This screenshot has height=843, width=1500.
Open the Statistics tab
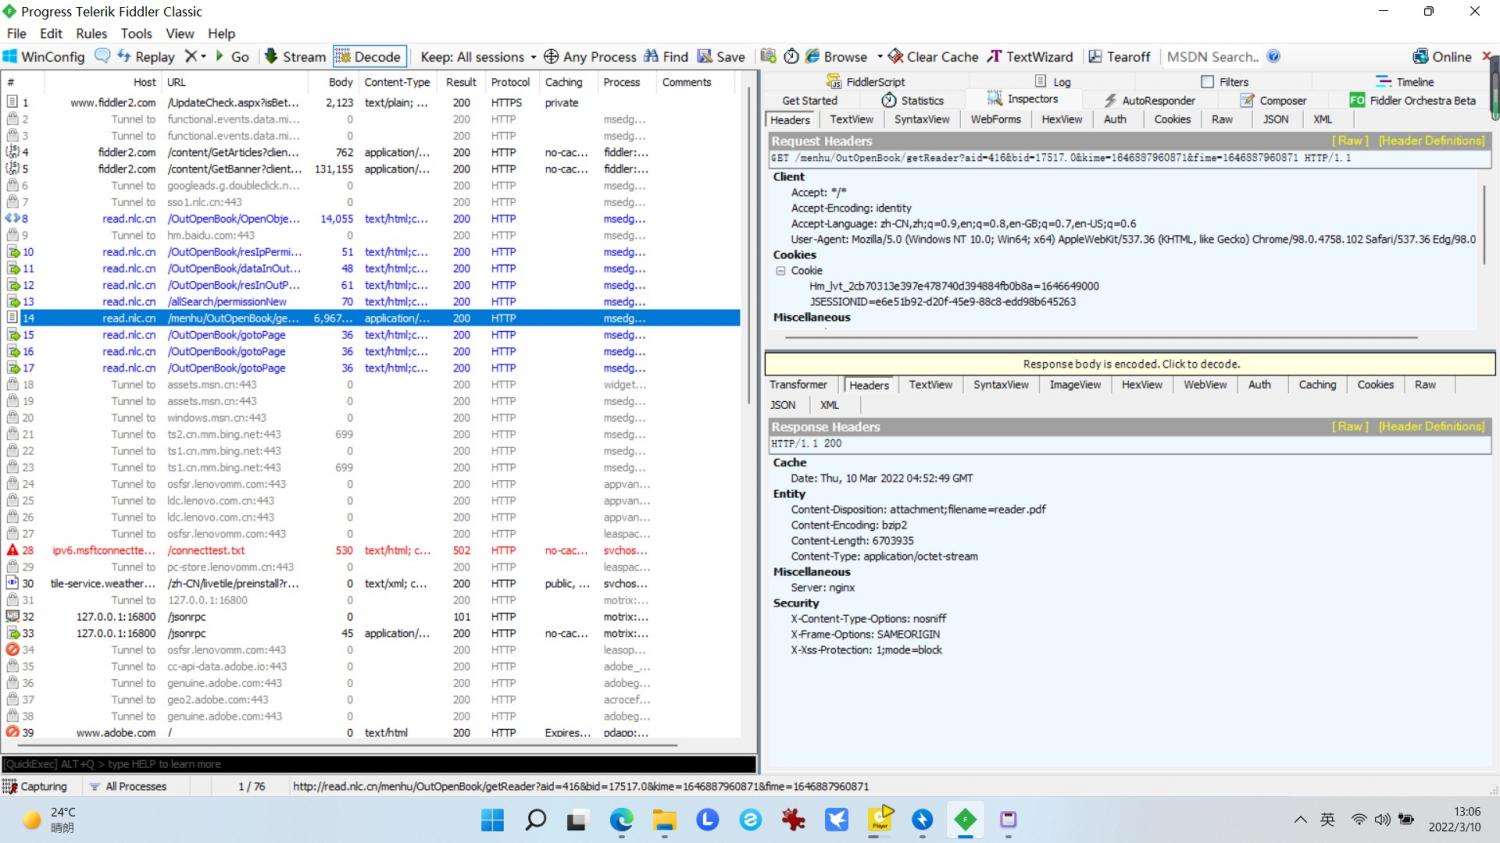point(912,100)
